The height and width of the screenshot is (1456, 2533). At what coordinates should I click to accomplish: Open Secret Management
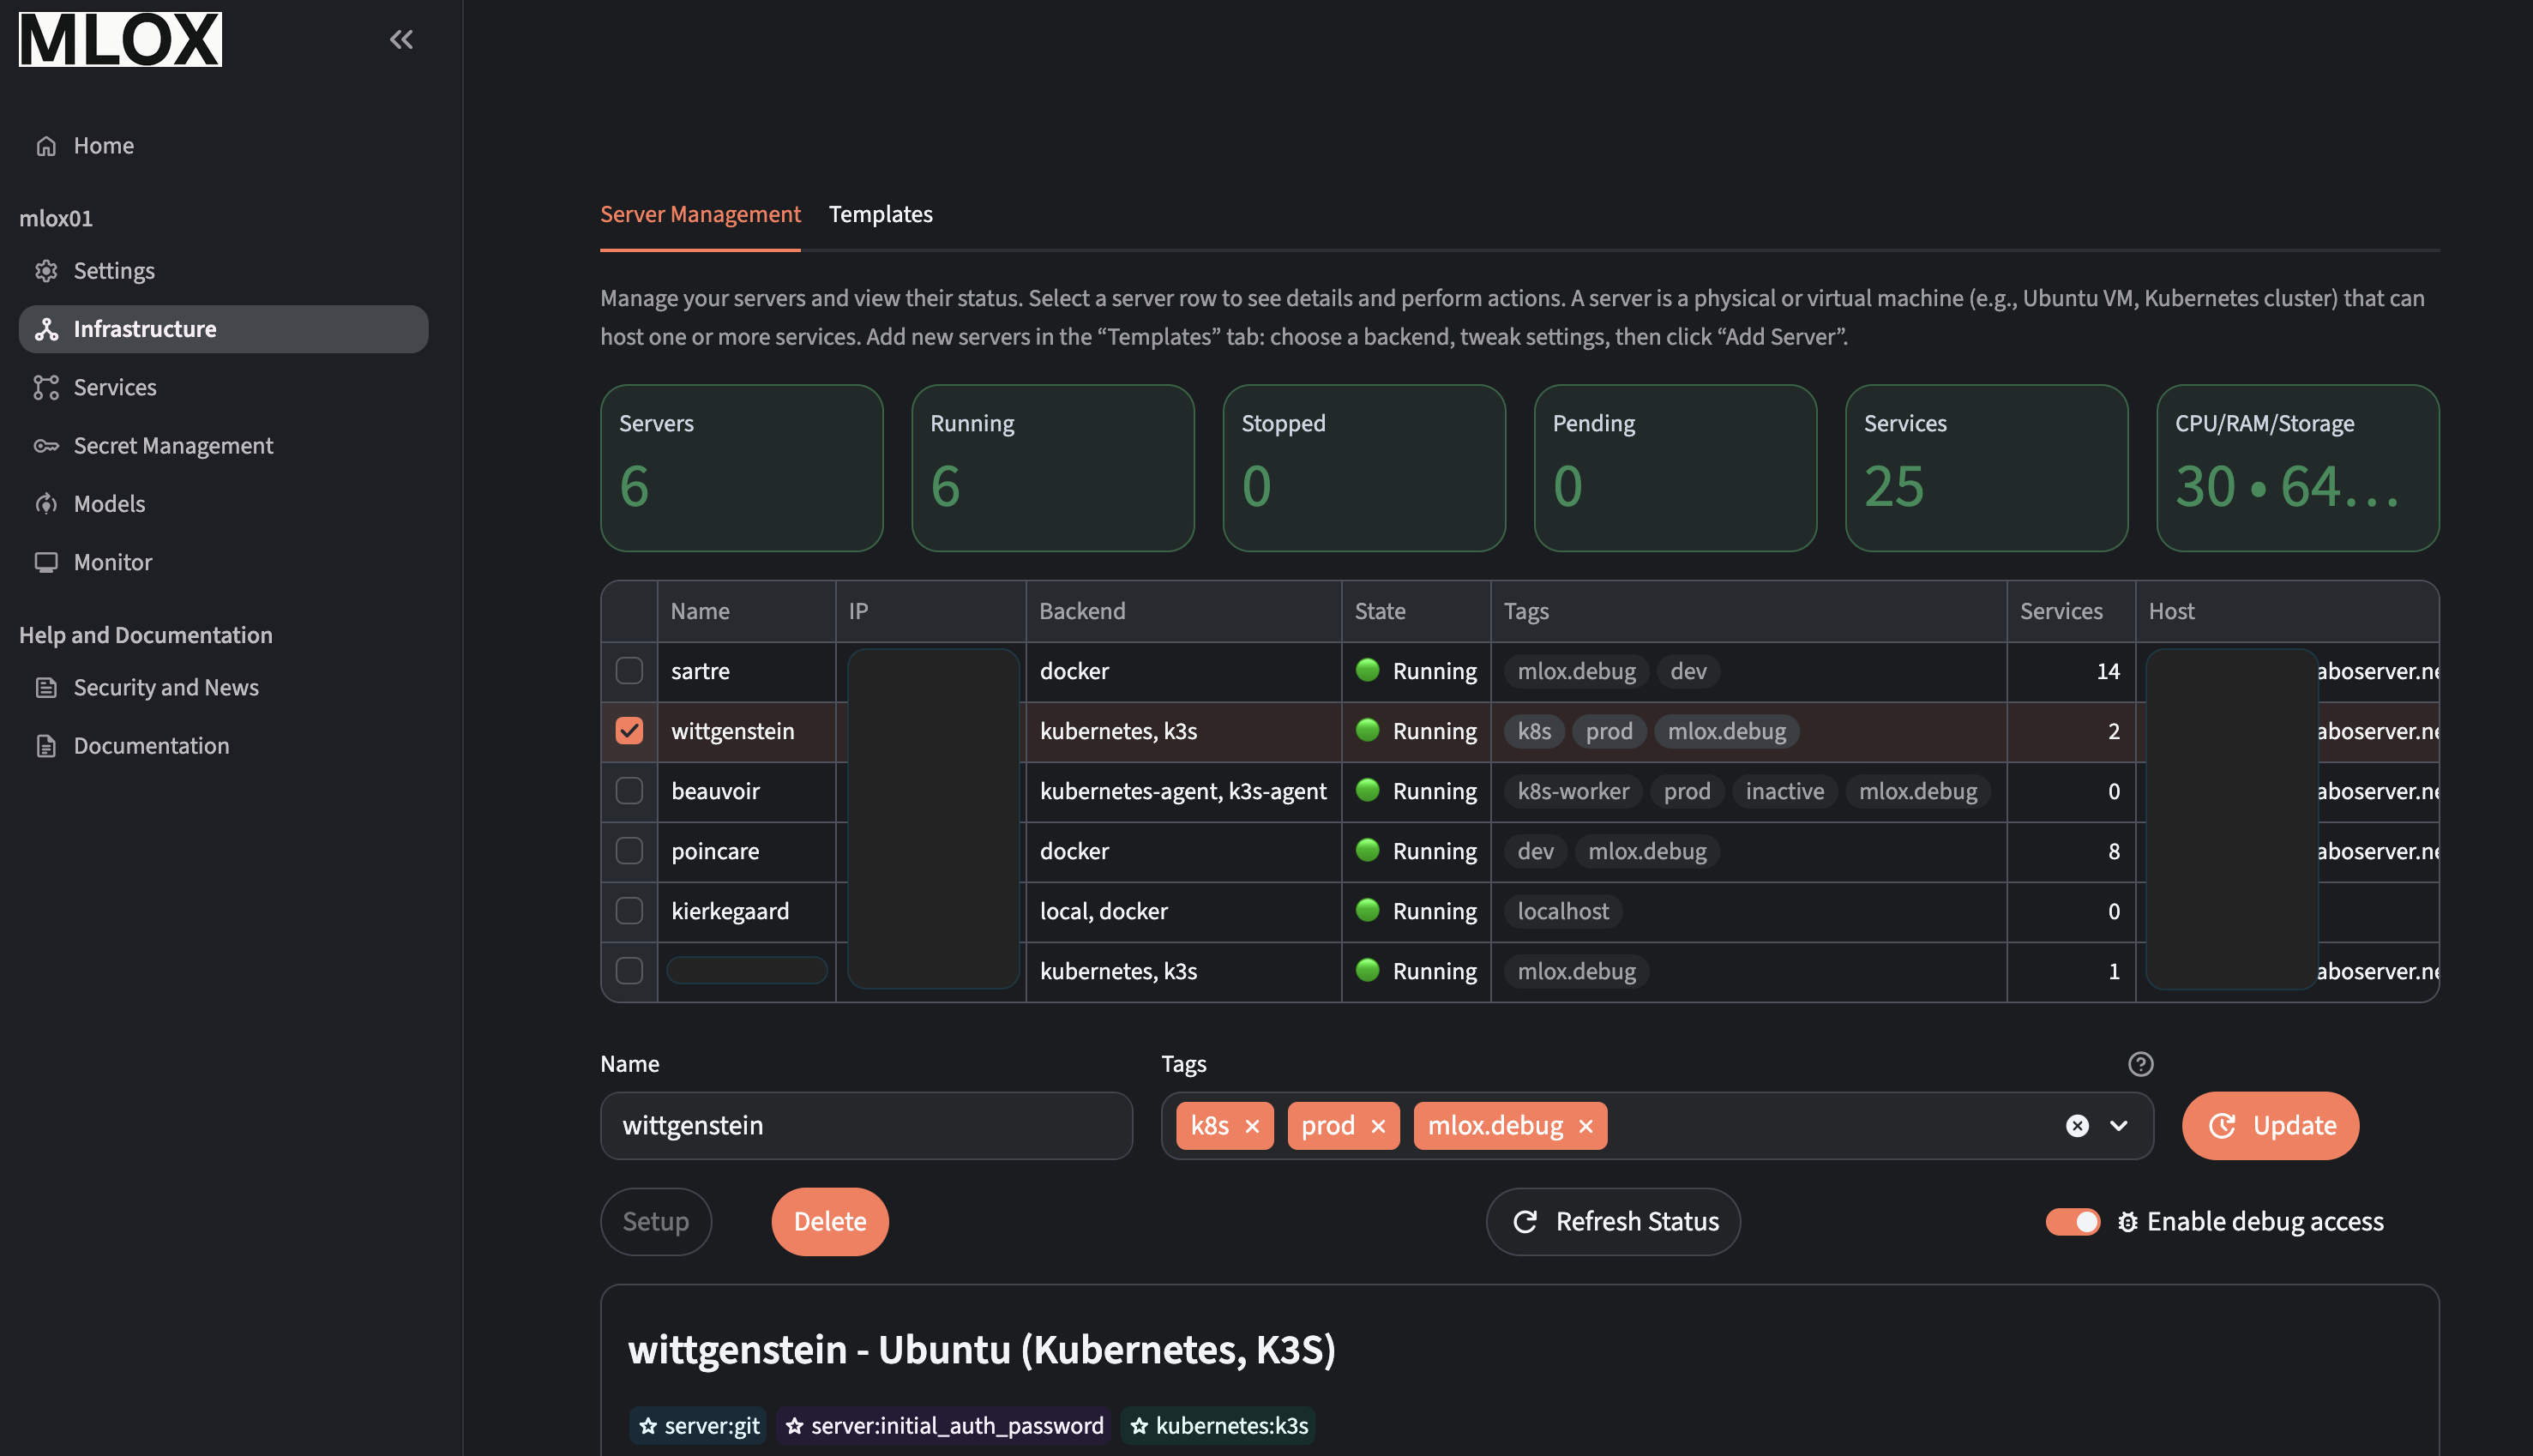coord(173,445)
